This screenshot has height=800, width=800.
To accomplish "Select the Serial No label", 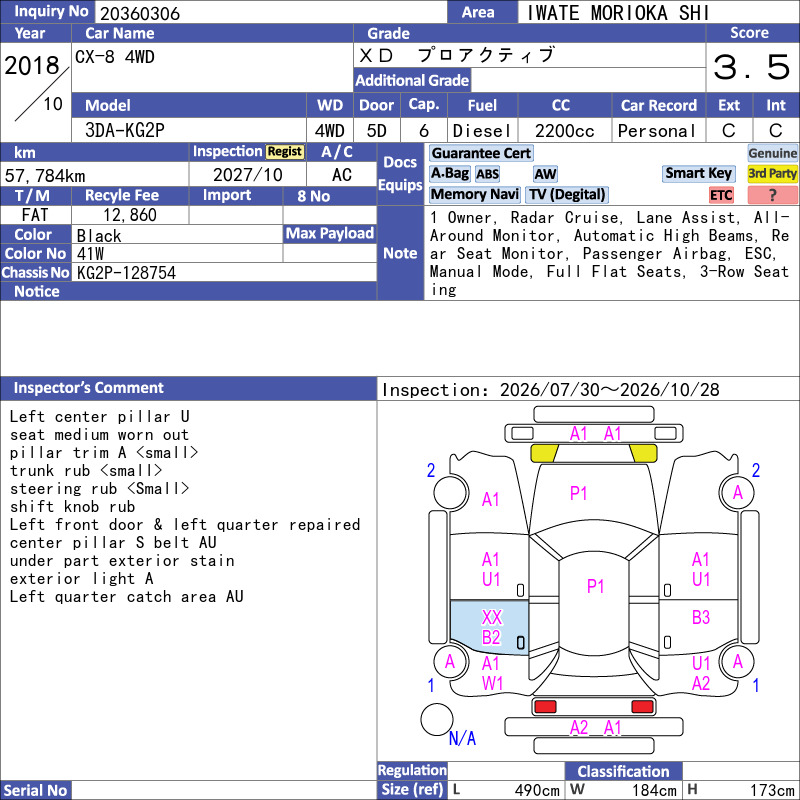I will [35, 790].
